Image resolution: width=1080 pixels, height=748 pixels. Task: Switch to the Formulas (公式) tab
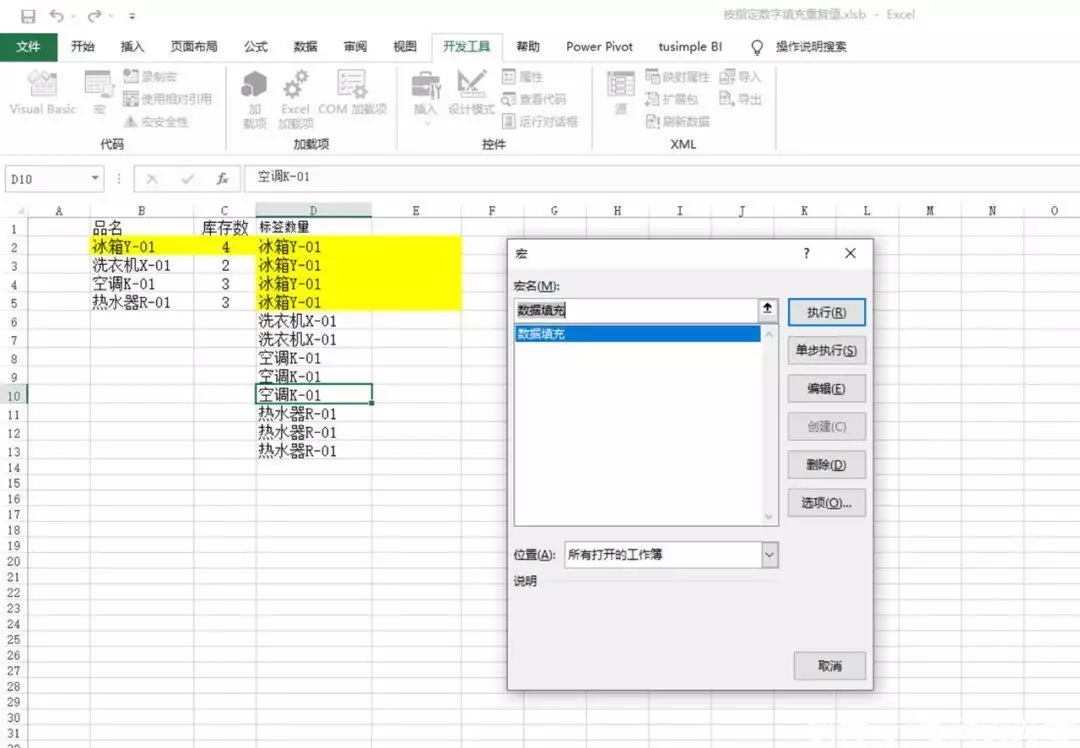click(x=256, y=47)
